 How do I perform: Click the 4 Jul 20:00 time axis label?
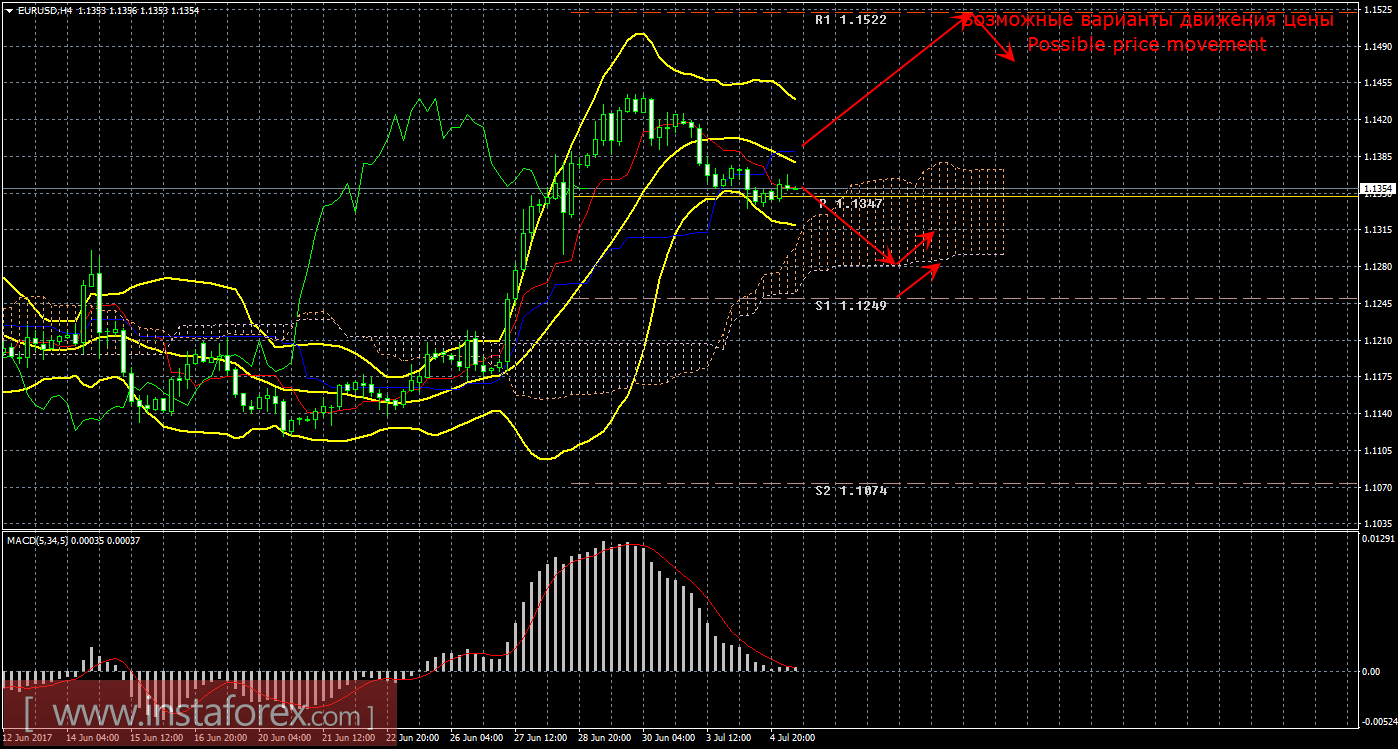pos(792,738)
